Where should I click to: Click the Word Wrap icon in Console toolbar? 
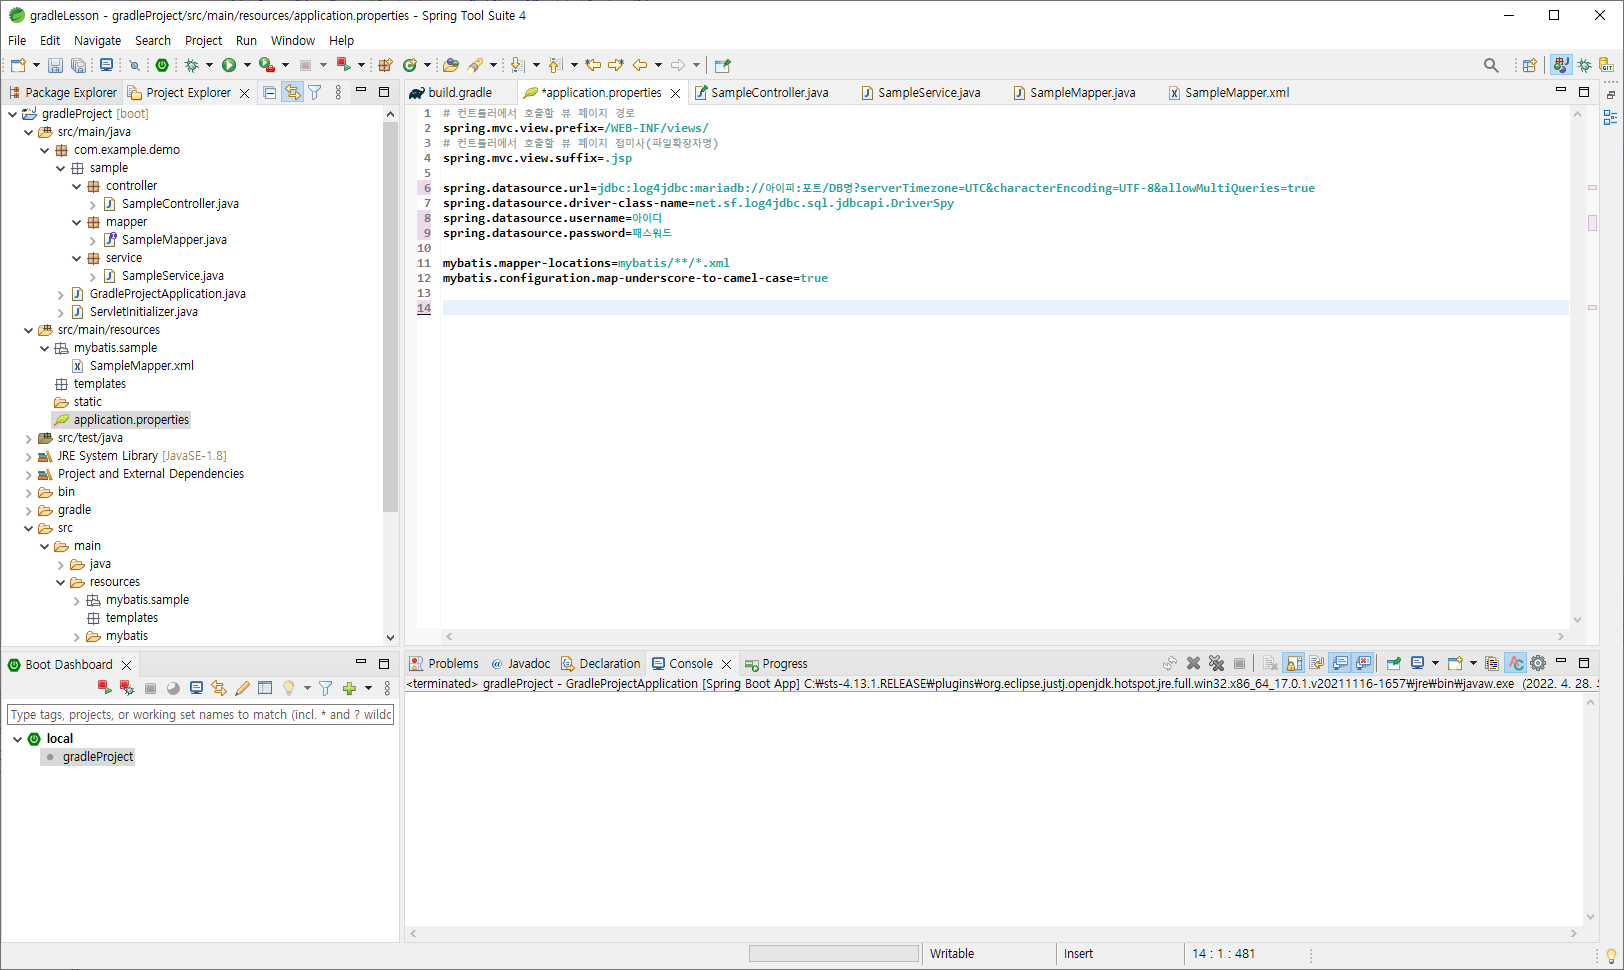[1317, 663]
